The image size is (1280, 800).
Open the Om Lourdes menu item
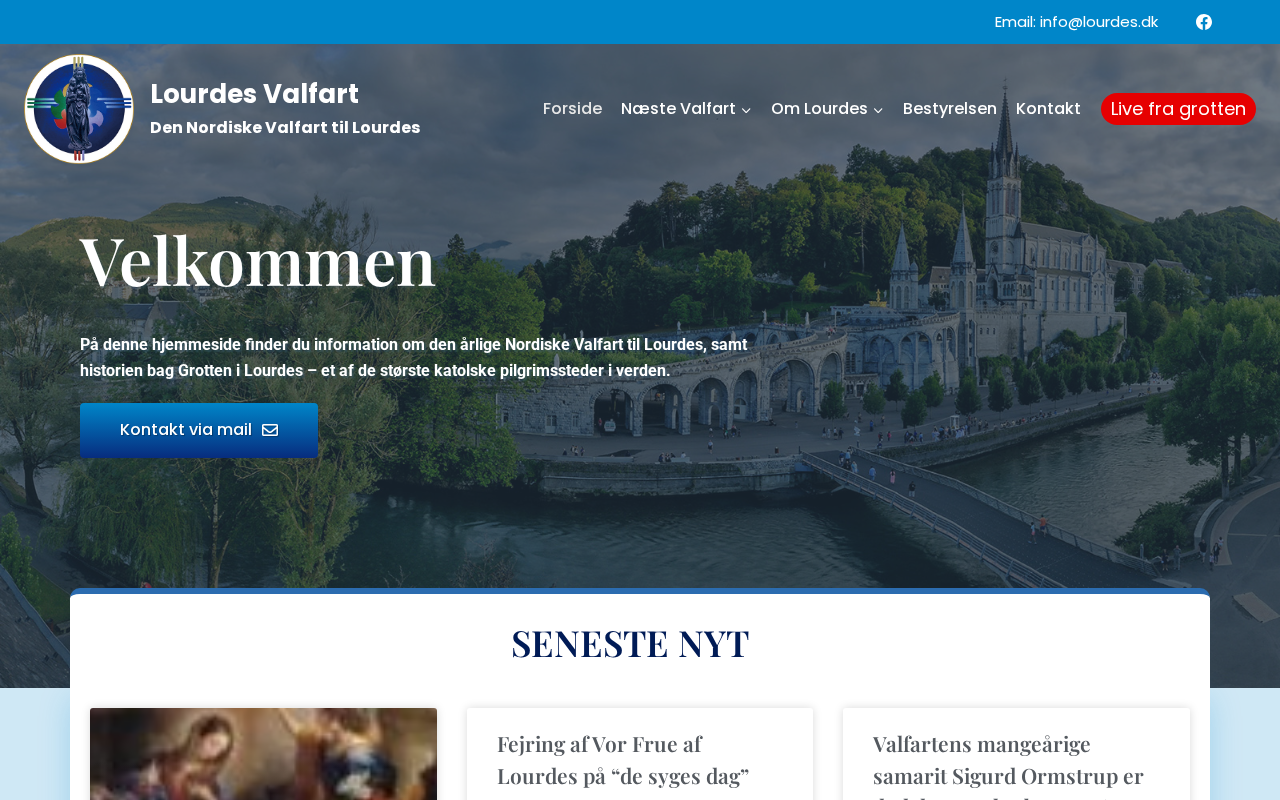819,109
